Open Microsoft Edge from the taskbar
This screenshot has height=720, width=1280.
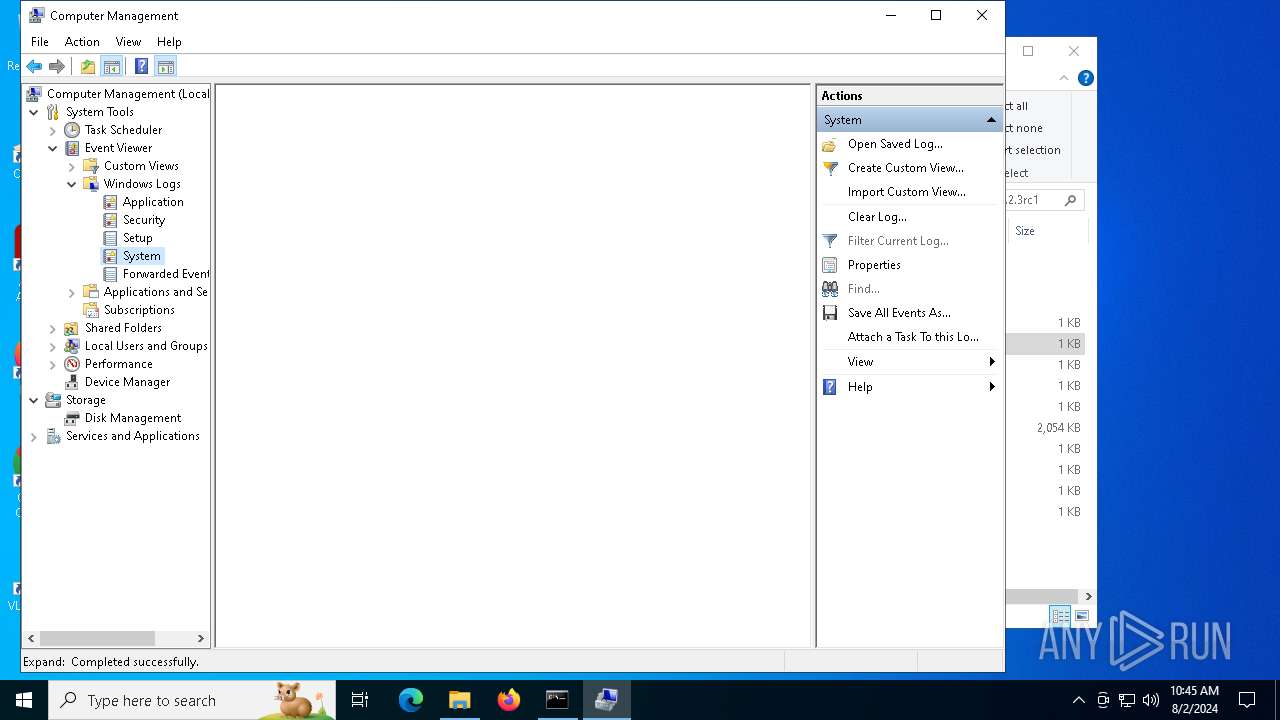click(411, 700)
